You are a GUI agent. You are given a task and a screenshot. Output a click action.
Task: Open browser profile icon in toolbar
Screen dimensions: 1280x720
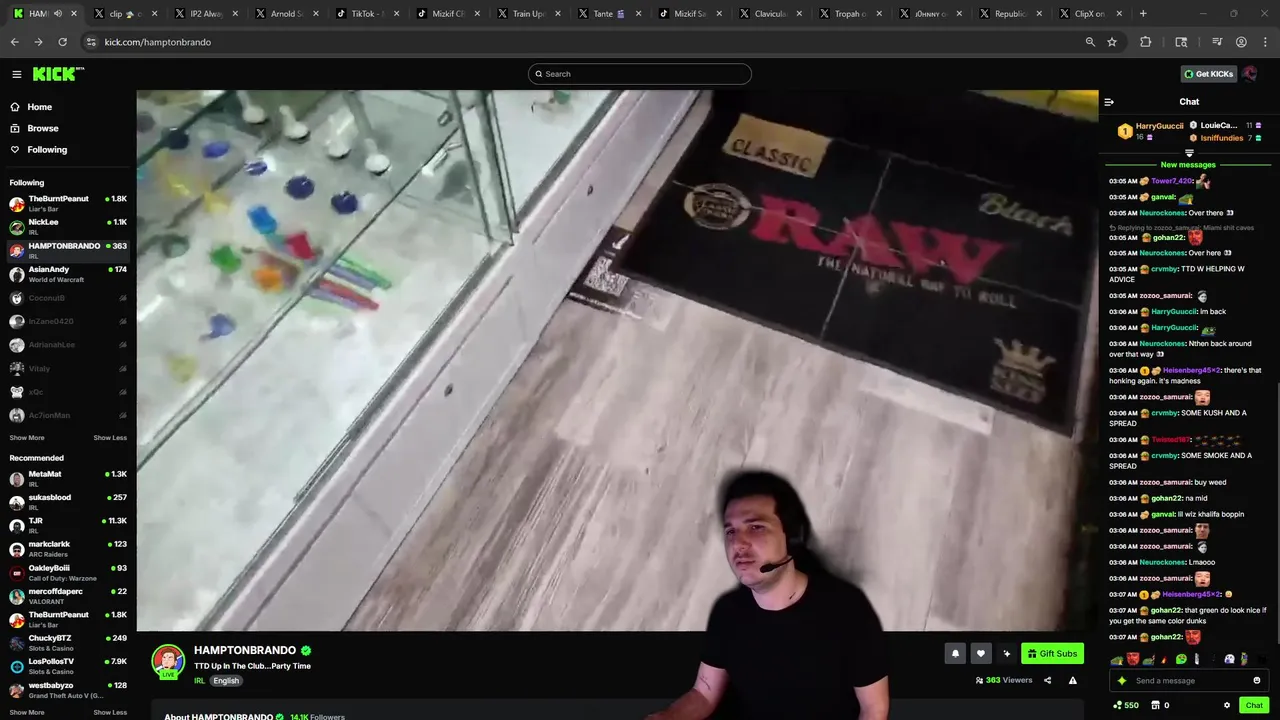point(1241,42)
